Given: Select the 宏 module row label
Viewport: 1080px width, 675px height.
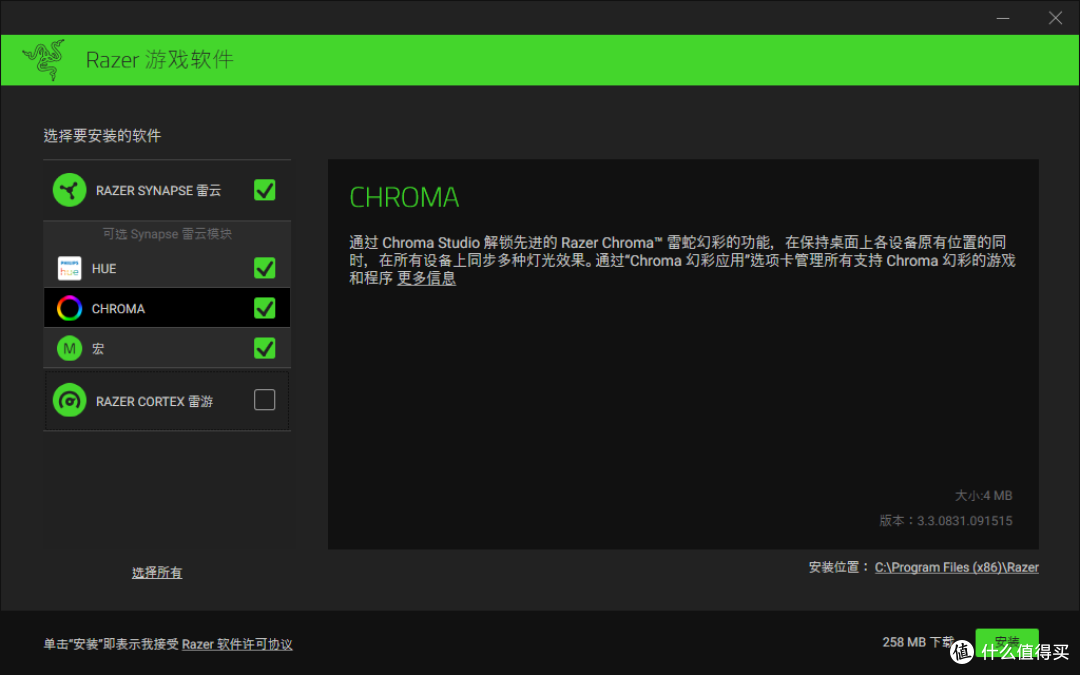Looking at the screenshot, I should coord(98,349).
